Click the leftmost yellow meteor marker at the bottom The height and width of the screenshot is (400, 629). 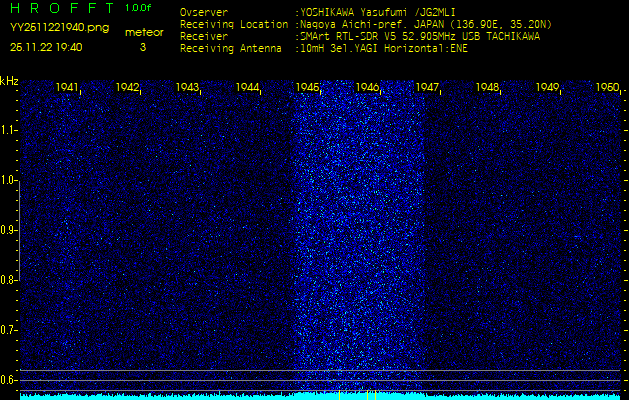coord(339,395)
